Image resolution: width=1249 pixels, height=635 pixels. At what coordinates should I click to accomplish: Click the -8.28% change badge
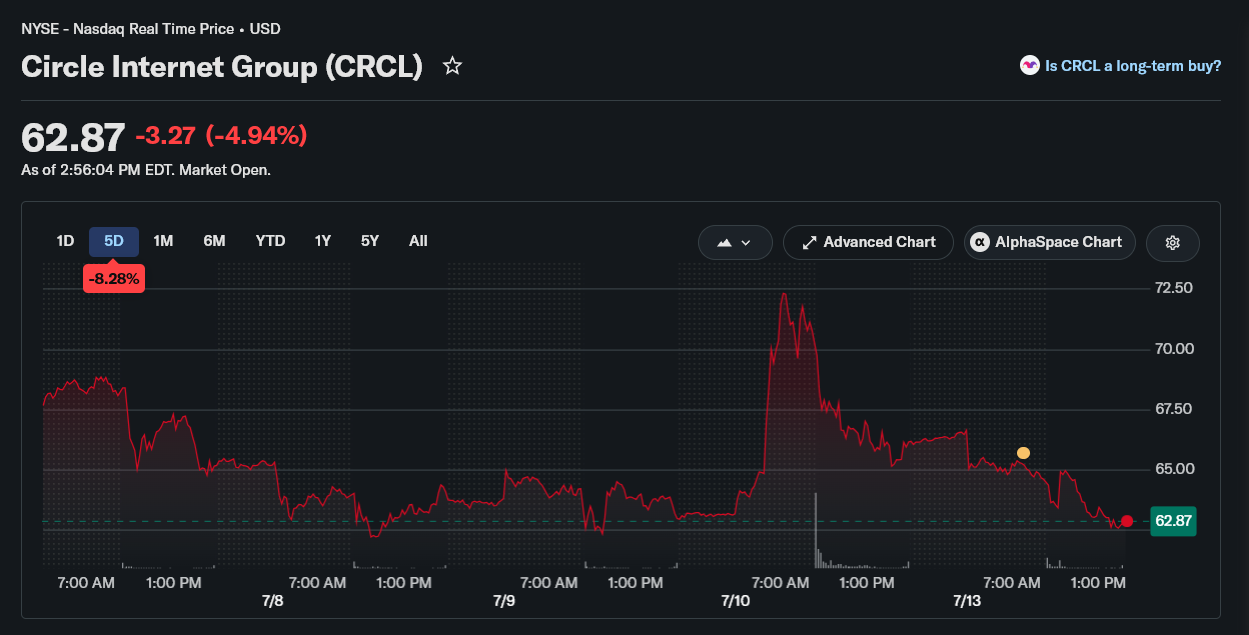pos(114,278)
